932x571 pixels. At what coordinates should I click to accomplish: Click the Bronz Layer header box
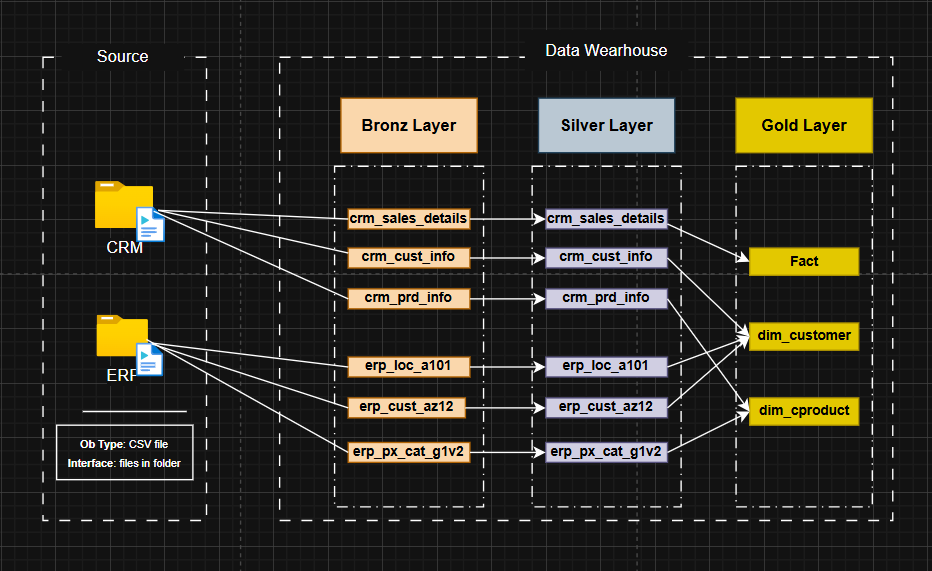(x=409, y=125)
